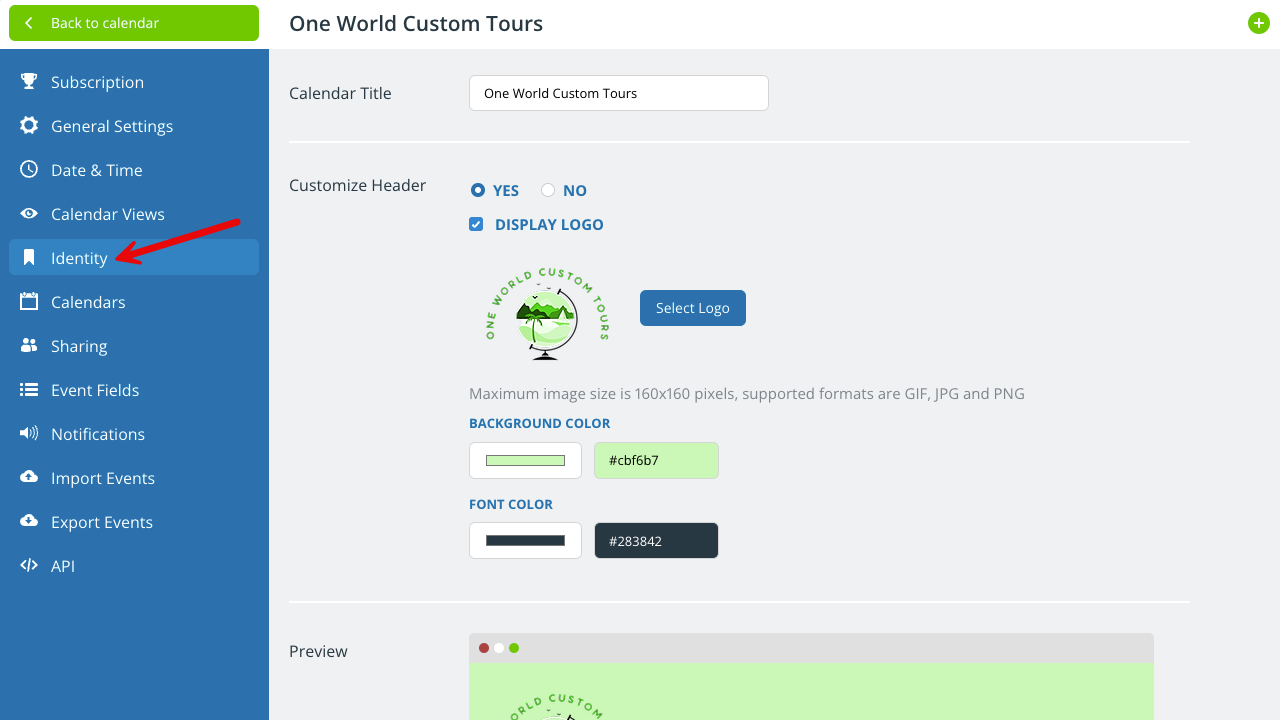Image resolution: width=1280 pixels, height=720 pixels.
Task: Click the DISPLAY LOGO label text
Action: pos(549,224)
